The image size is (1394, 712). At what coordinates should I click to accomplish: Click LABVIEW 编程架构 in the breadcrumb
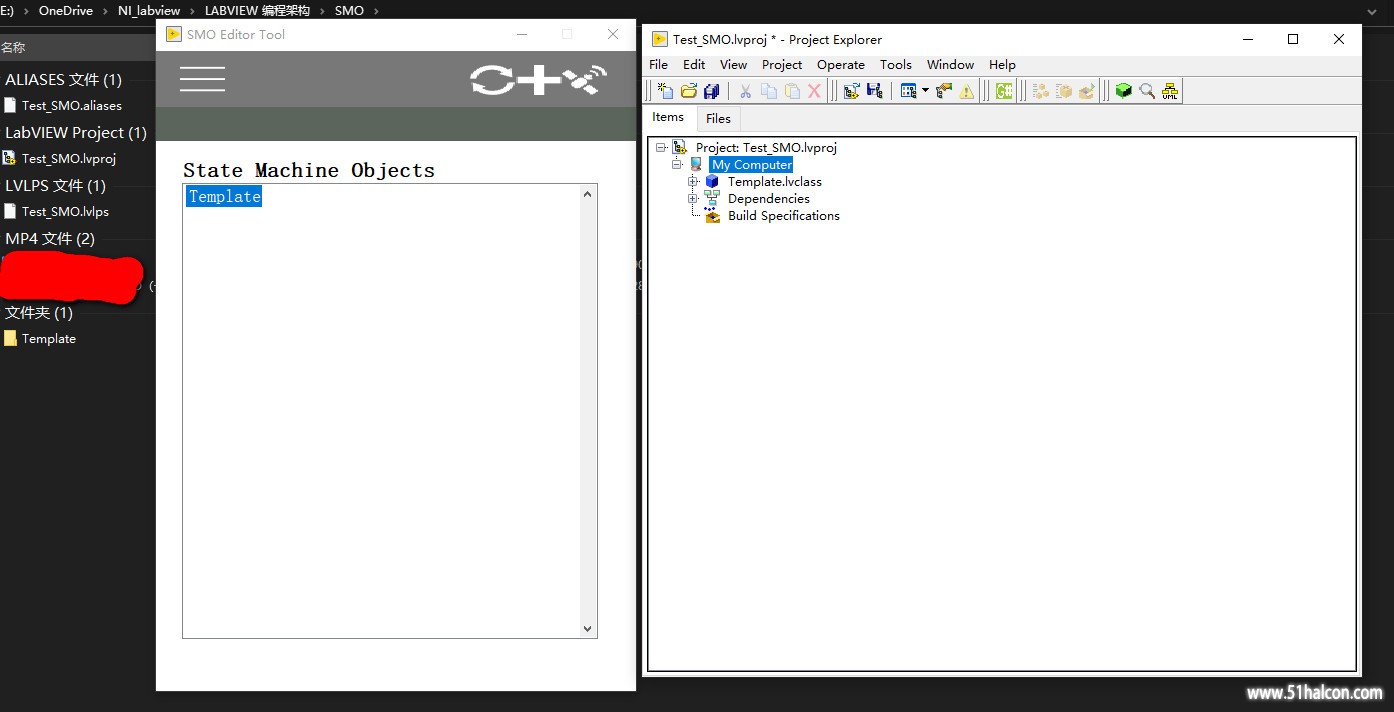tap(257, 10)
